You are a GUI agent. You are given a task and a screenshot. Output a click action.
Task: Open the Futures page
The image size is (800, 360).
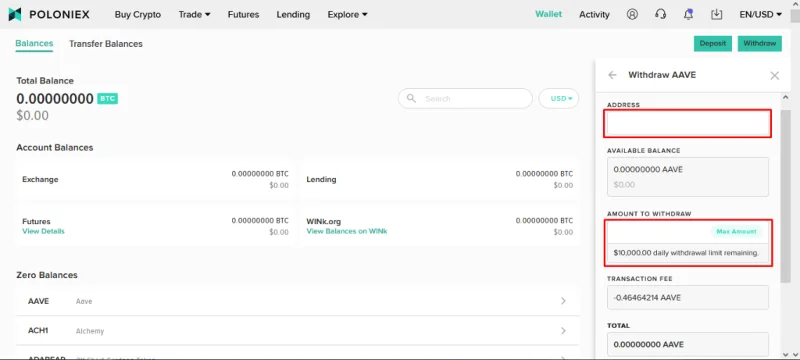(243, 14)
